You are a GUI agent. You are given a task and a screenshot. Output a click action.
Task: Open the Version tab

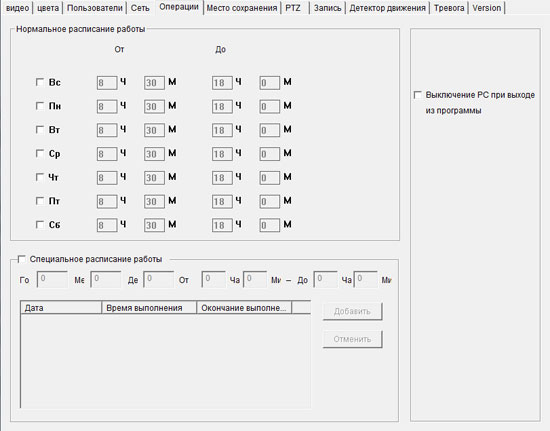point(487,8)
